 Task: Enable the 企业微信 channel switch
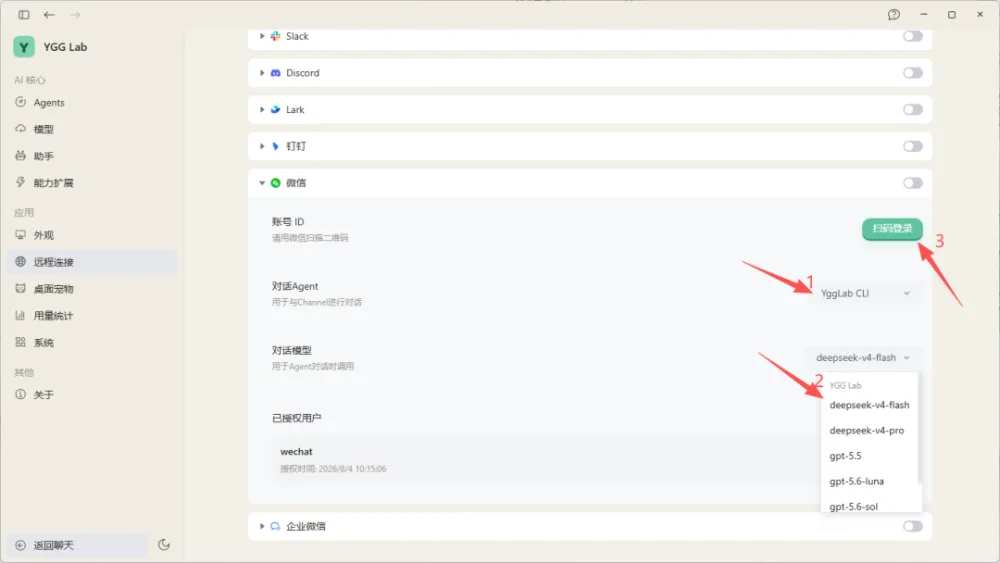(913, 526)
